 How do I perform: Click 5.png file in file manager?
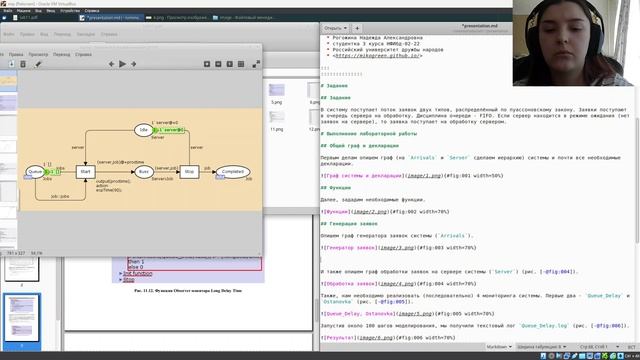click(276, 93)
